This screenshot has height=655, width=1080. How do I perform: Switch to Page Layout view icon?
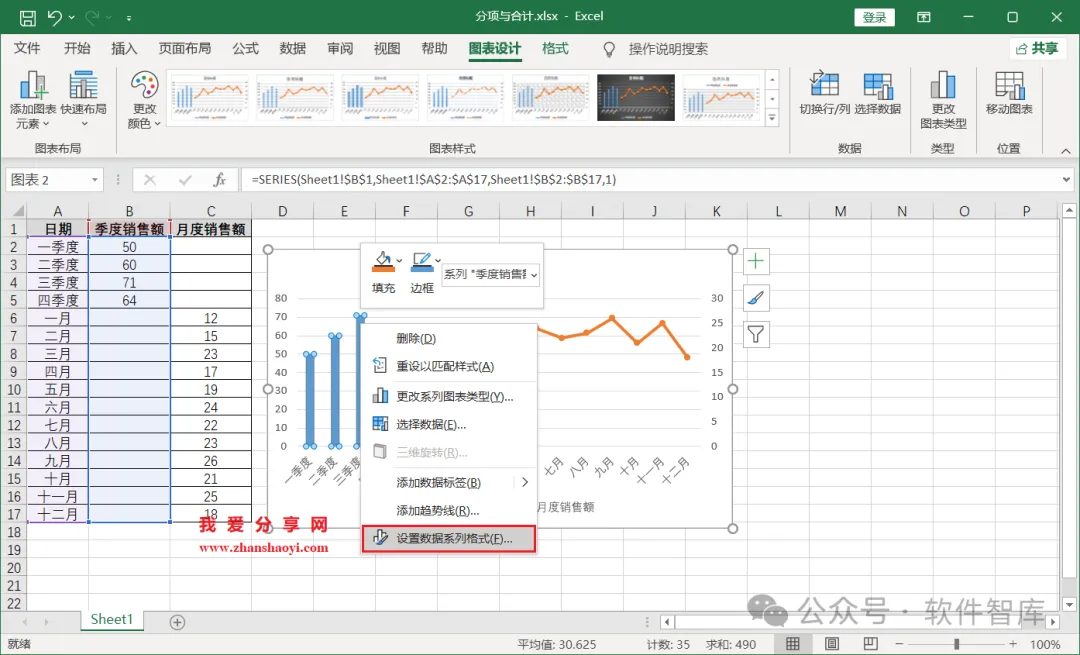pos(832,644)
